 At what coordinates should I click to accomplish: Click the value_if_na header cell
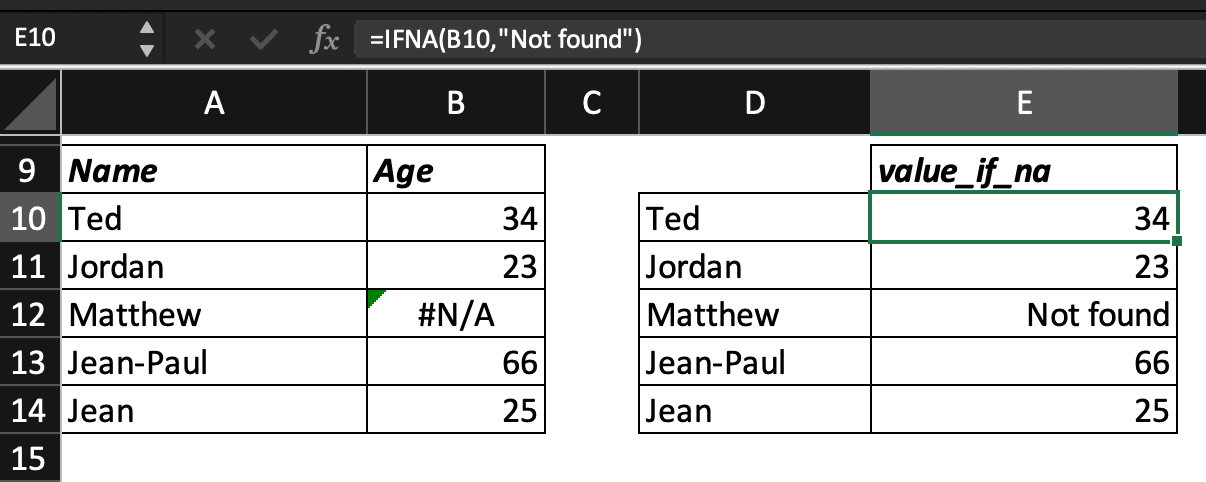coord(1023,171)
